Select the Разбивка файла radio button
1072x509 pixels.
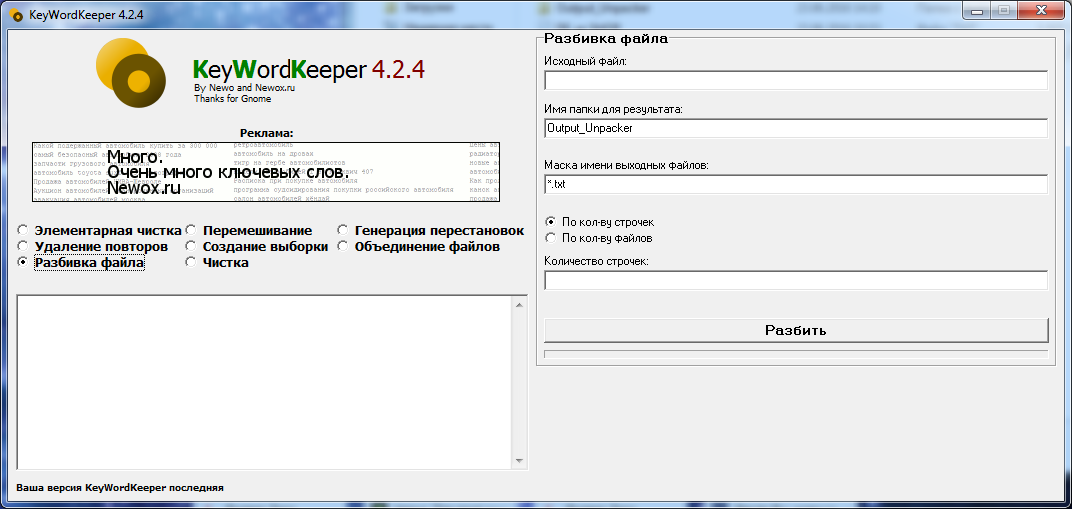pyautogui.click(x=23, y=263)
